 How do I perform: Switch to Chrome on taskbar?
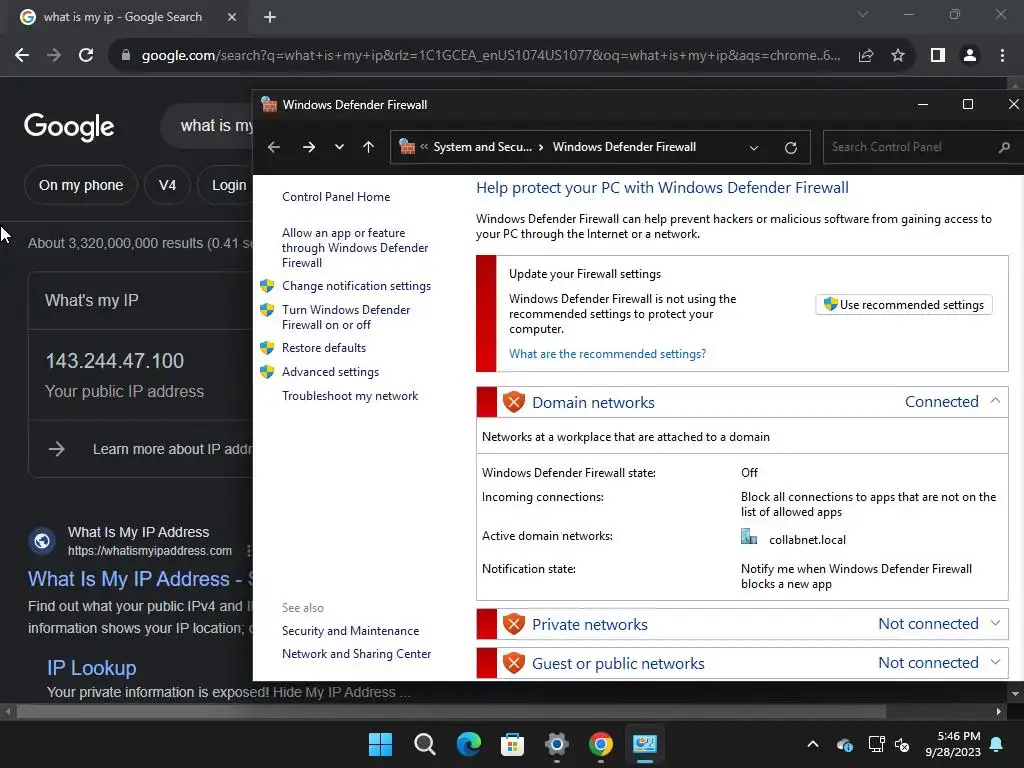(x=601, y=744)
